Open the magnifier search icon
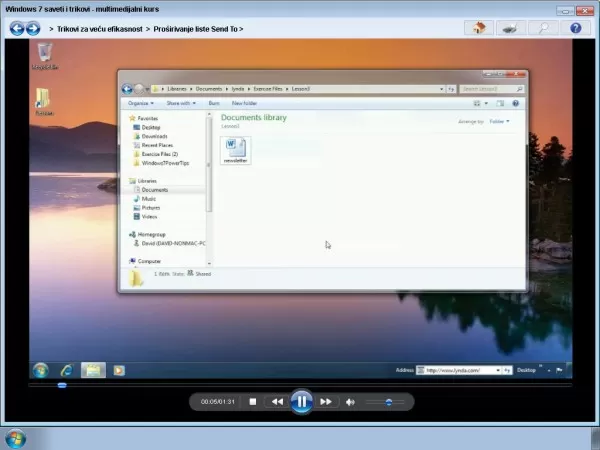Image resolution: width=600 pixels, height=450 pixels. click(543, 28)
